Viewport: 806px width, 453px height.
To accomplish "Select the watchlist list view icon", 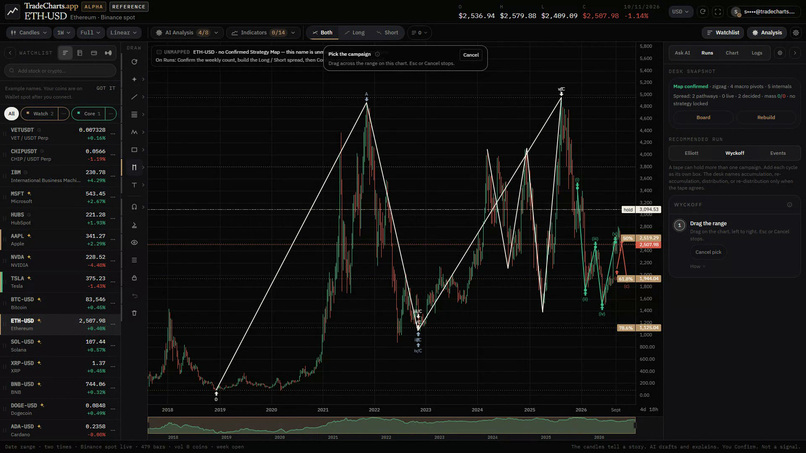I will click(x=65, y=53).
